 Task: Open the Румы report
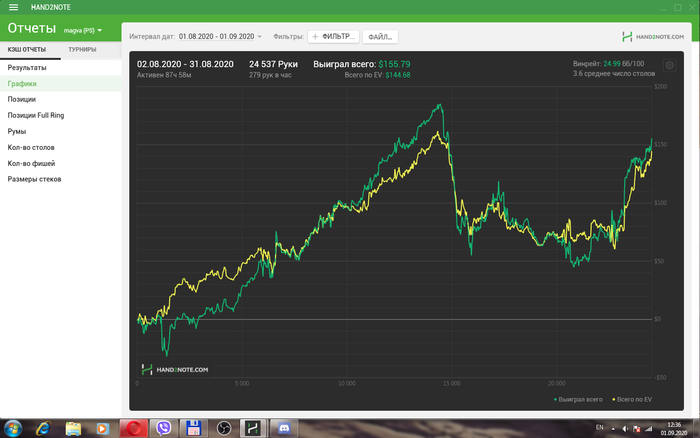tap(61, 131)
